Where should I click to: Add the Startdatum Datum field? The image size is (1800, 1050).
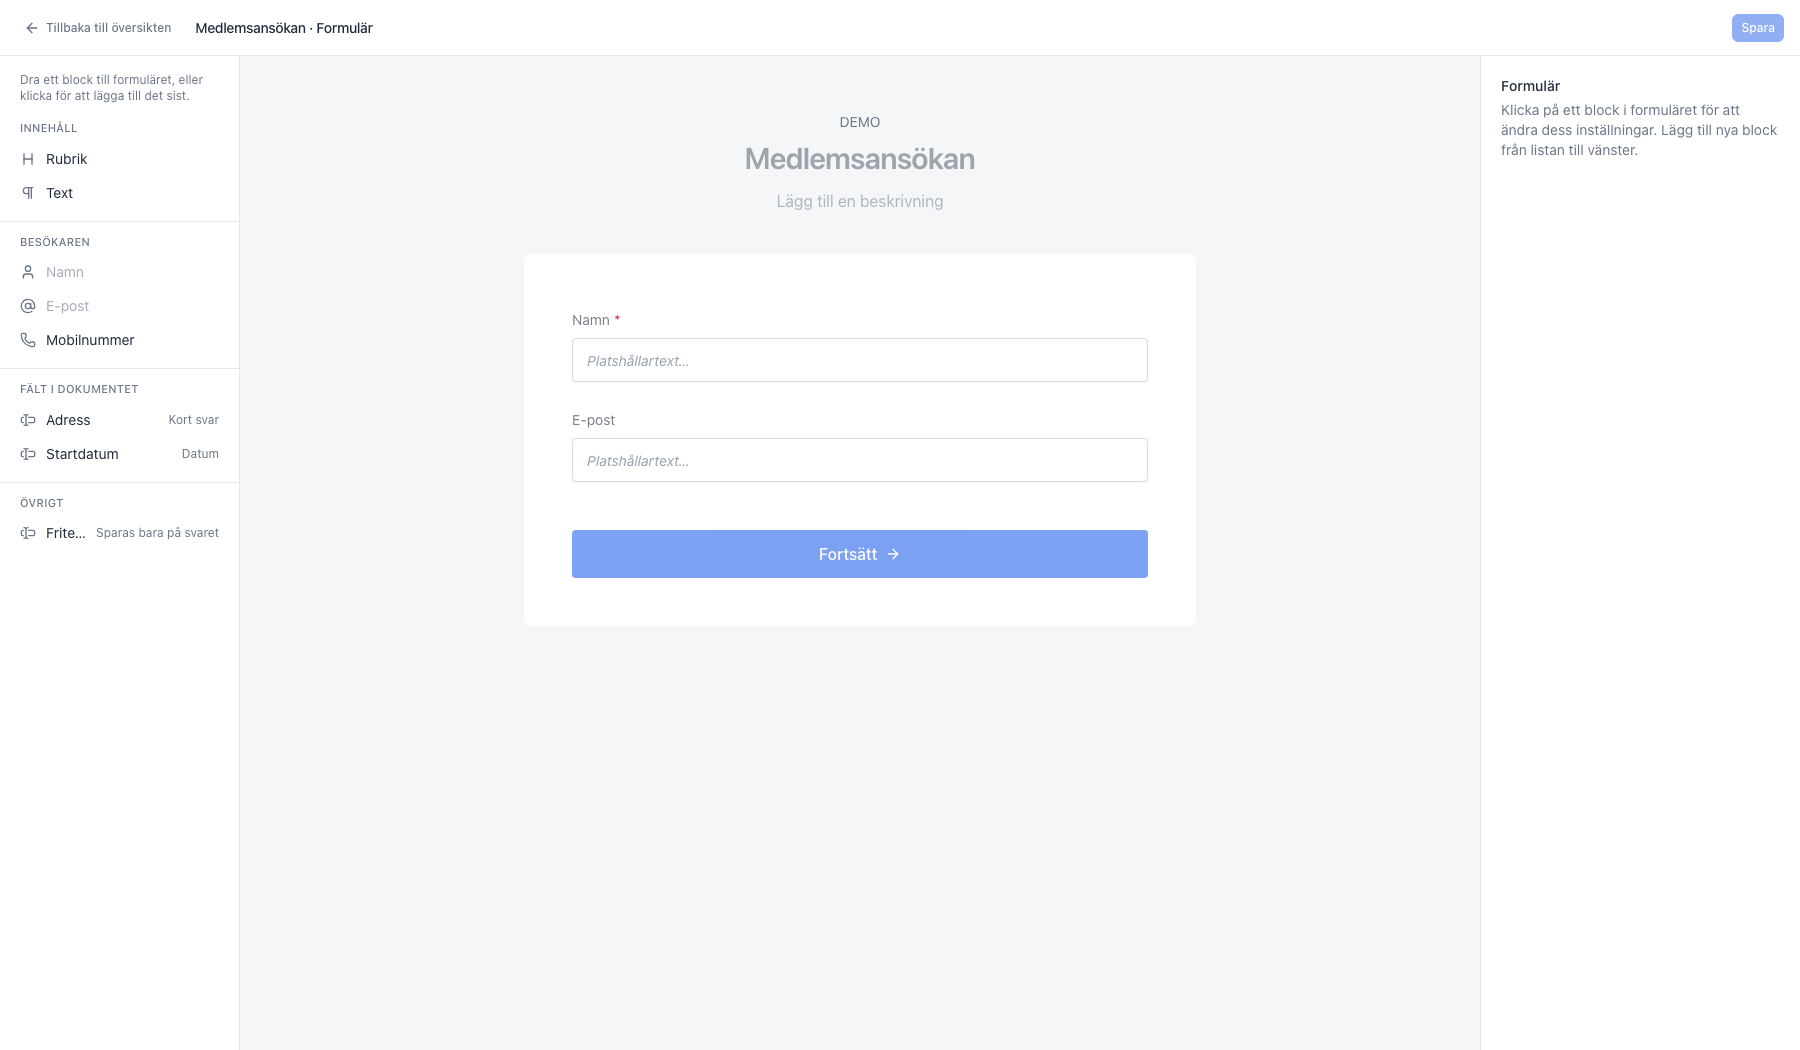tap(120, 454)
